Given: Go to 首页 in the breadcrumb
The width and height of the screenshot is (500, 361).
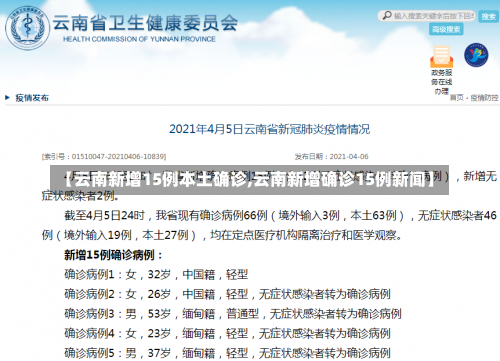Looking at the screenshot, I should point(456,98).
